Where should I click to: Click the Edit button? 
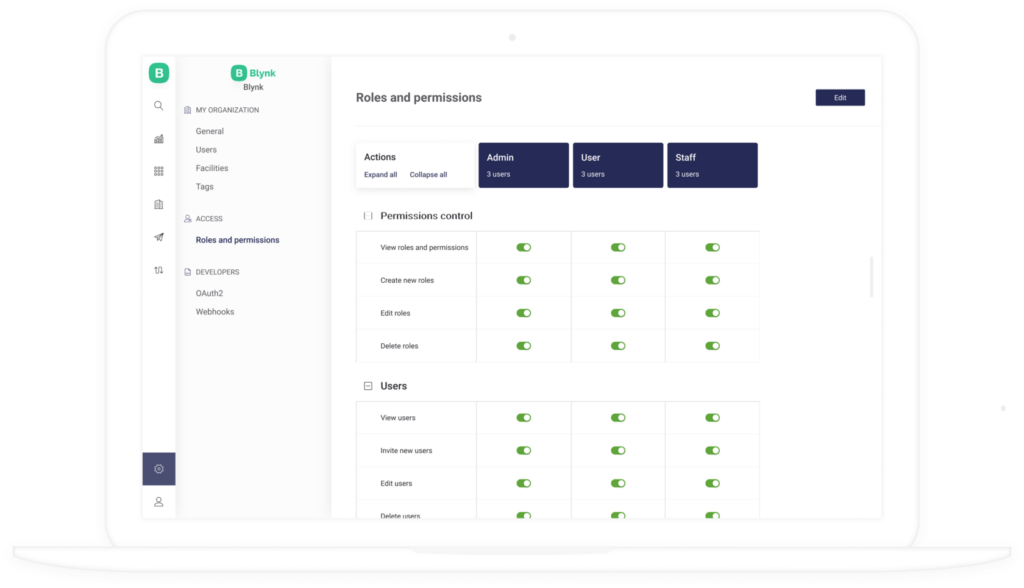click(839, 97)
